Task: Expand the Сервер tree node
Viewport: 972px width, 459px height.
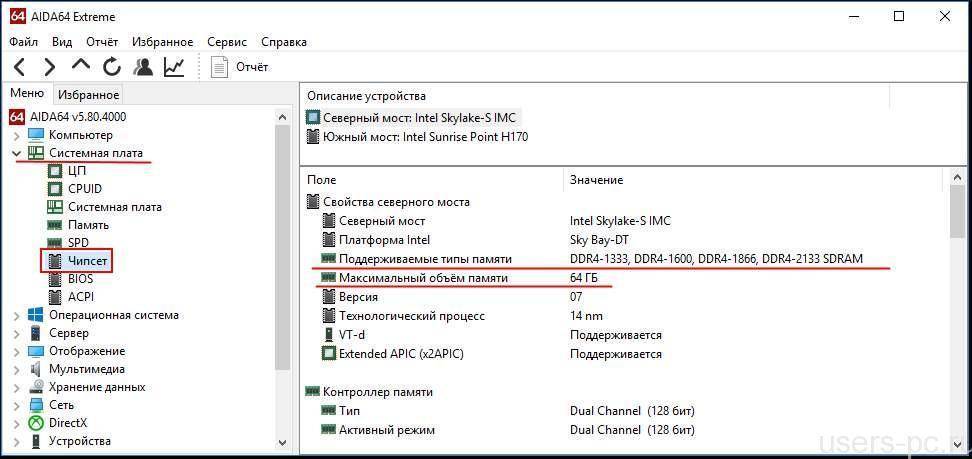Action: (x=16, y=333)
